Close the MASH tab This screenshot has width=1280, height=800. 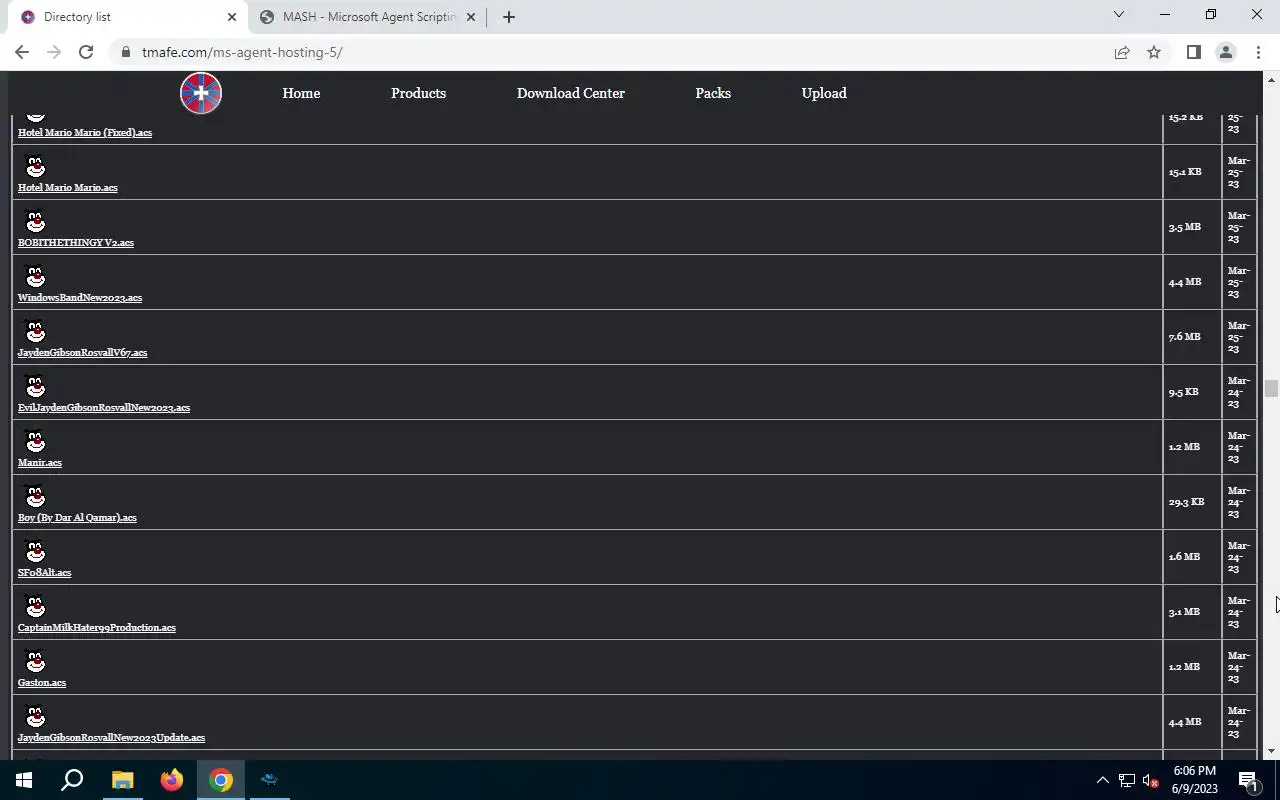coord(471,17)
